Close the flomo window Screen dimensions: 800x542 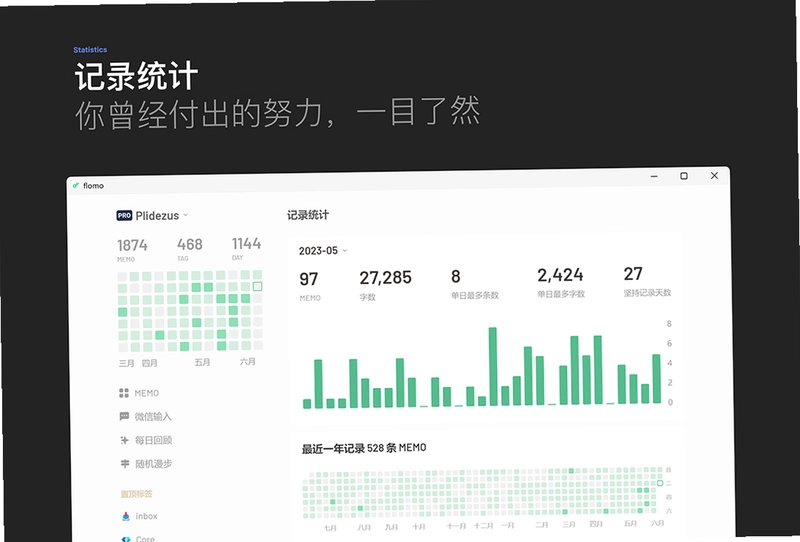pyautogui.click(x=714, y=176)
